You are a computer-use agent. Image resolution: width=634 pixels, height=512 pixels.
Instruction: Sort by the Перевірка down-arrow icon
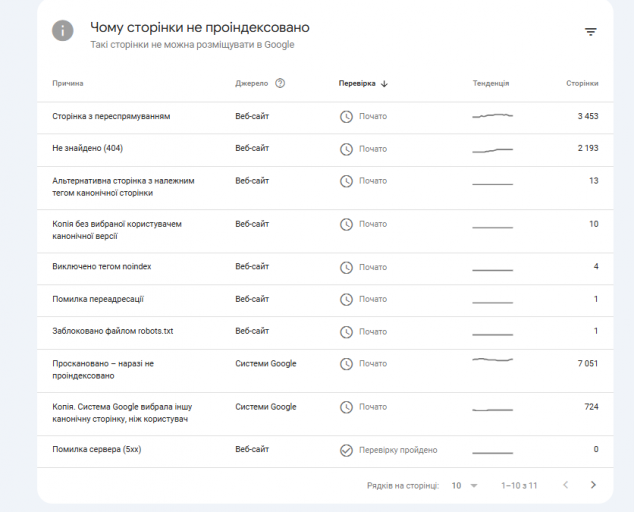coord(384,84)
